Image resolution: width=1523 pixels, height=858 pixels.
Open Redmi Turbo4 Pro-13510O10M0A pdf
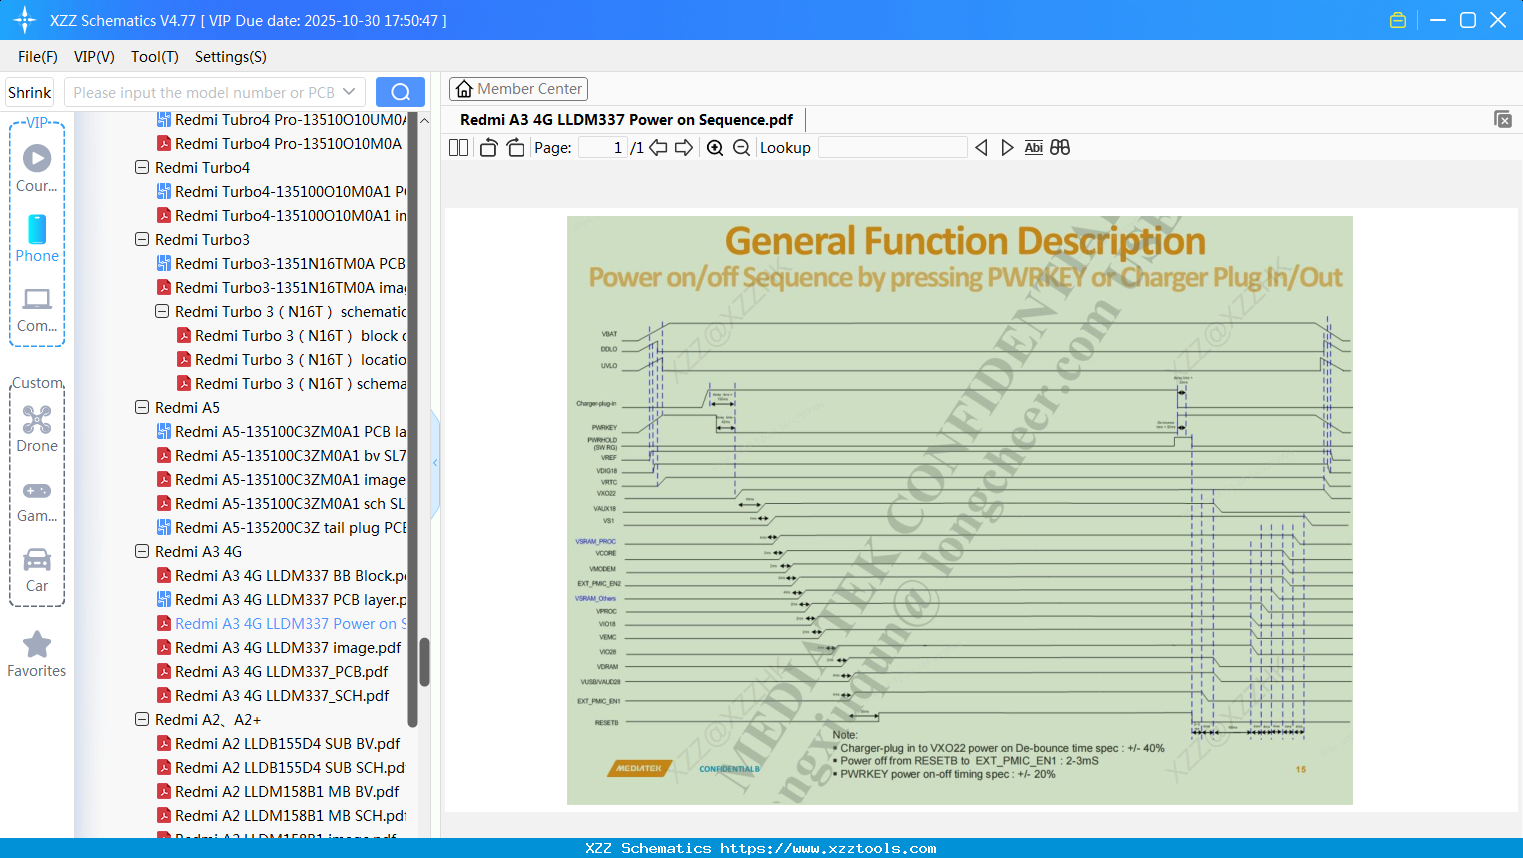(280, 143)
